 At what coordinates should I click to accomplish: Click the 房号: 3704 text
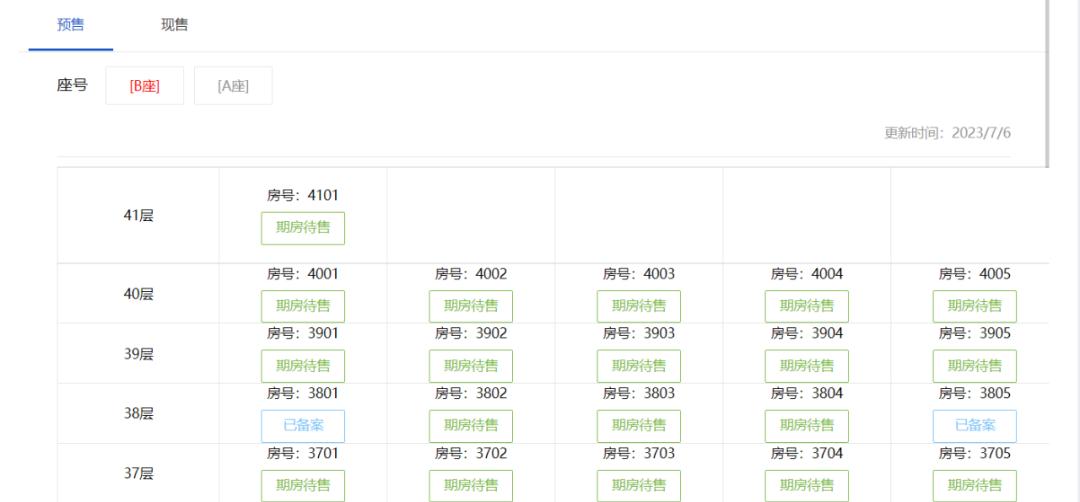(x=807, y=453)
